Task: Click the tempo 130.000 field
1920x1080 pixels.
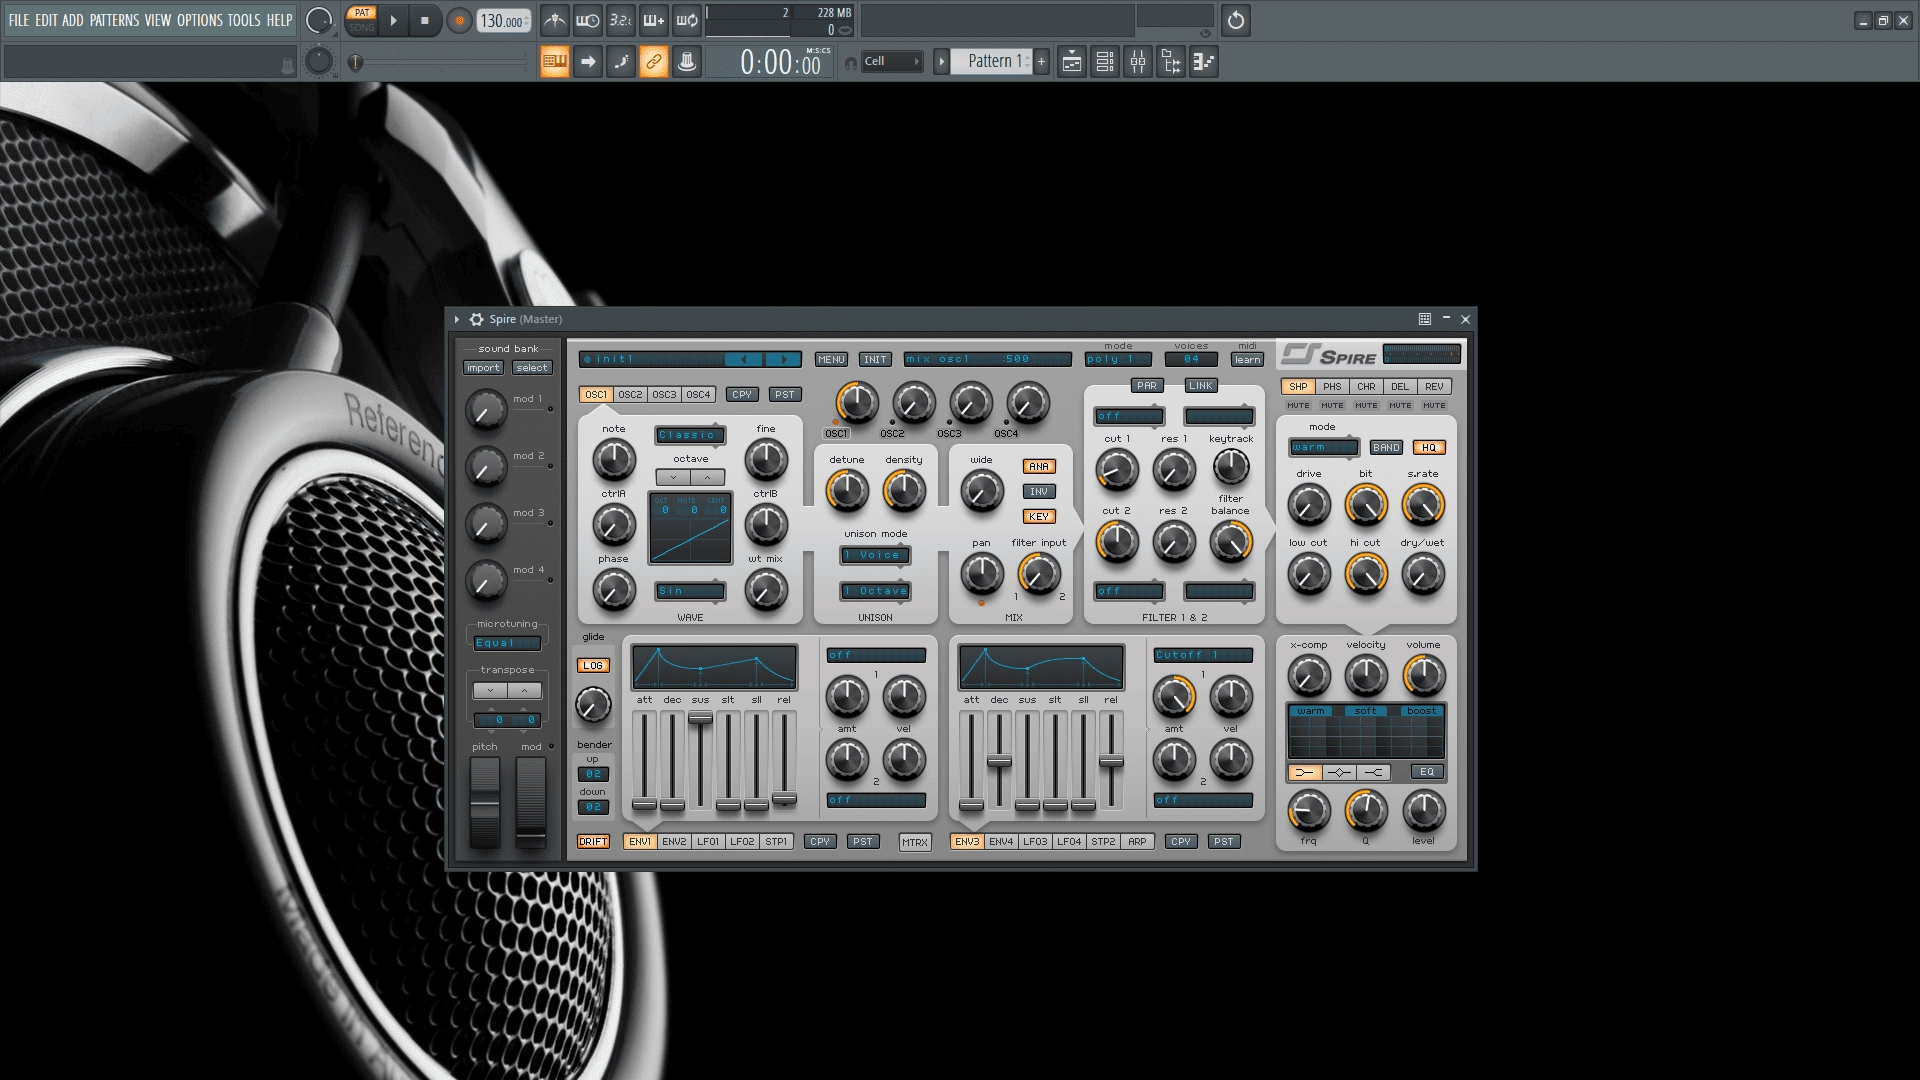Action: point(503,21)
